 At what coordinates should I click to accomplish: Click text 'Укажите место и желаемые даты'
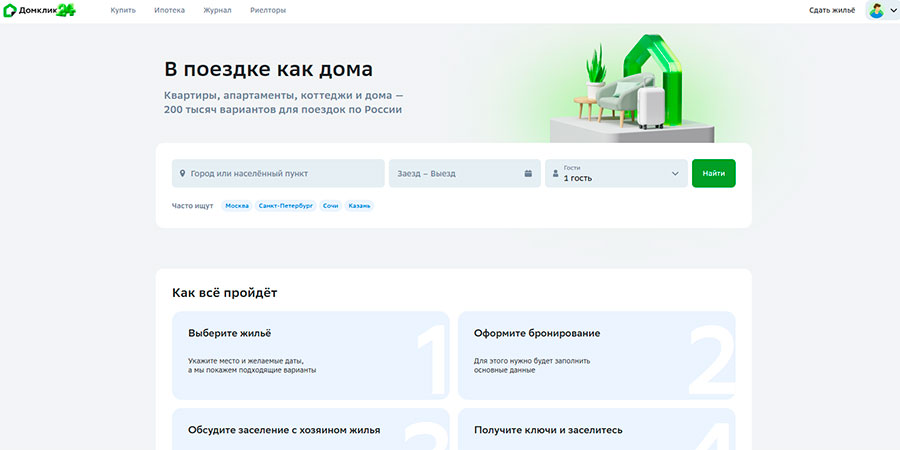246,361
